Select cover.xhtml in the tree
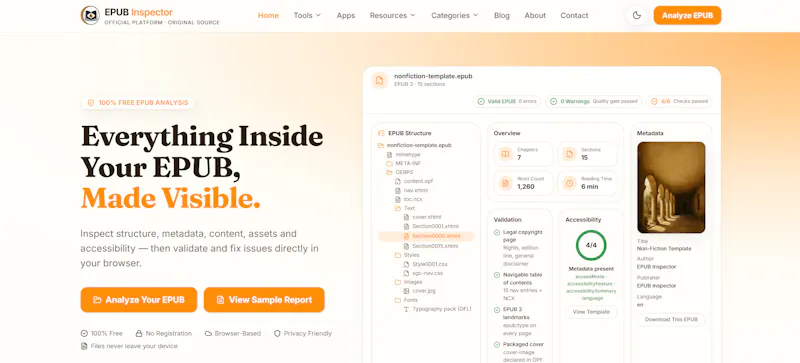This screenshot has width=800, height=363. point(427,217)
